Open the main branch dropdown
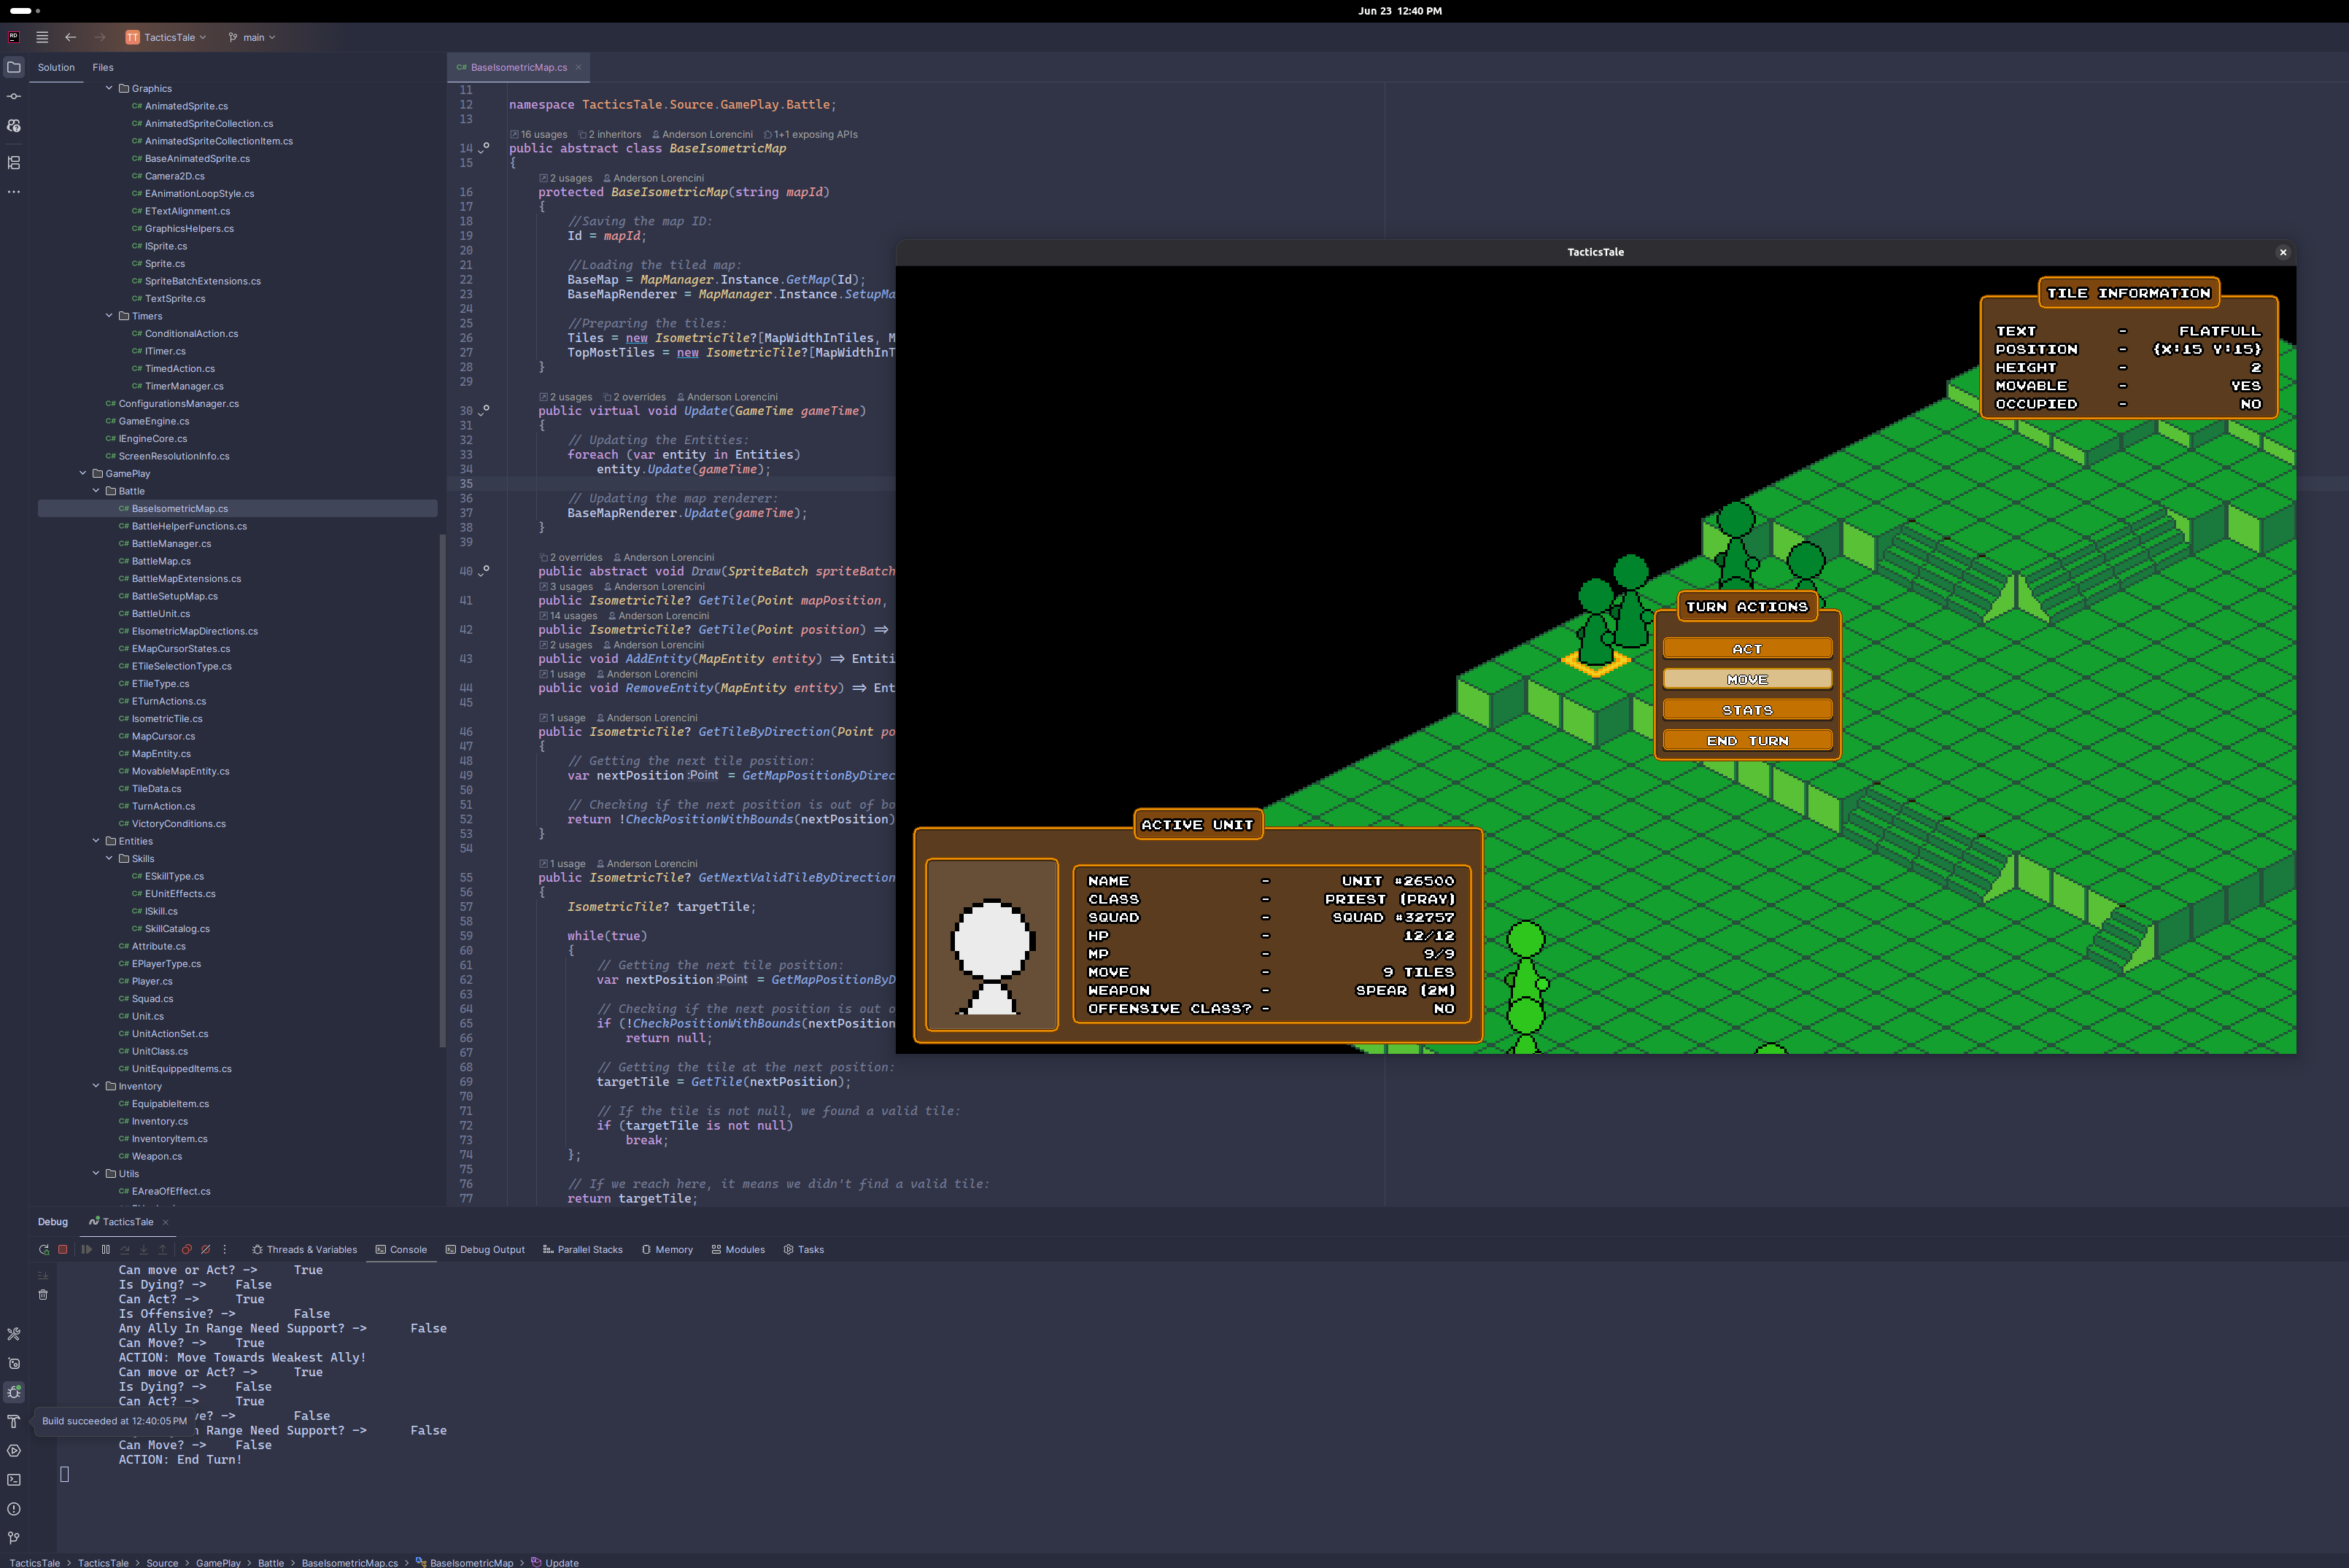The width and height of the screenshot is (2349, 1568). coord(252,37)
